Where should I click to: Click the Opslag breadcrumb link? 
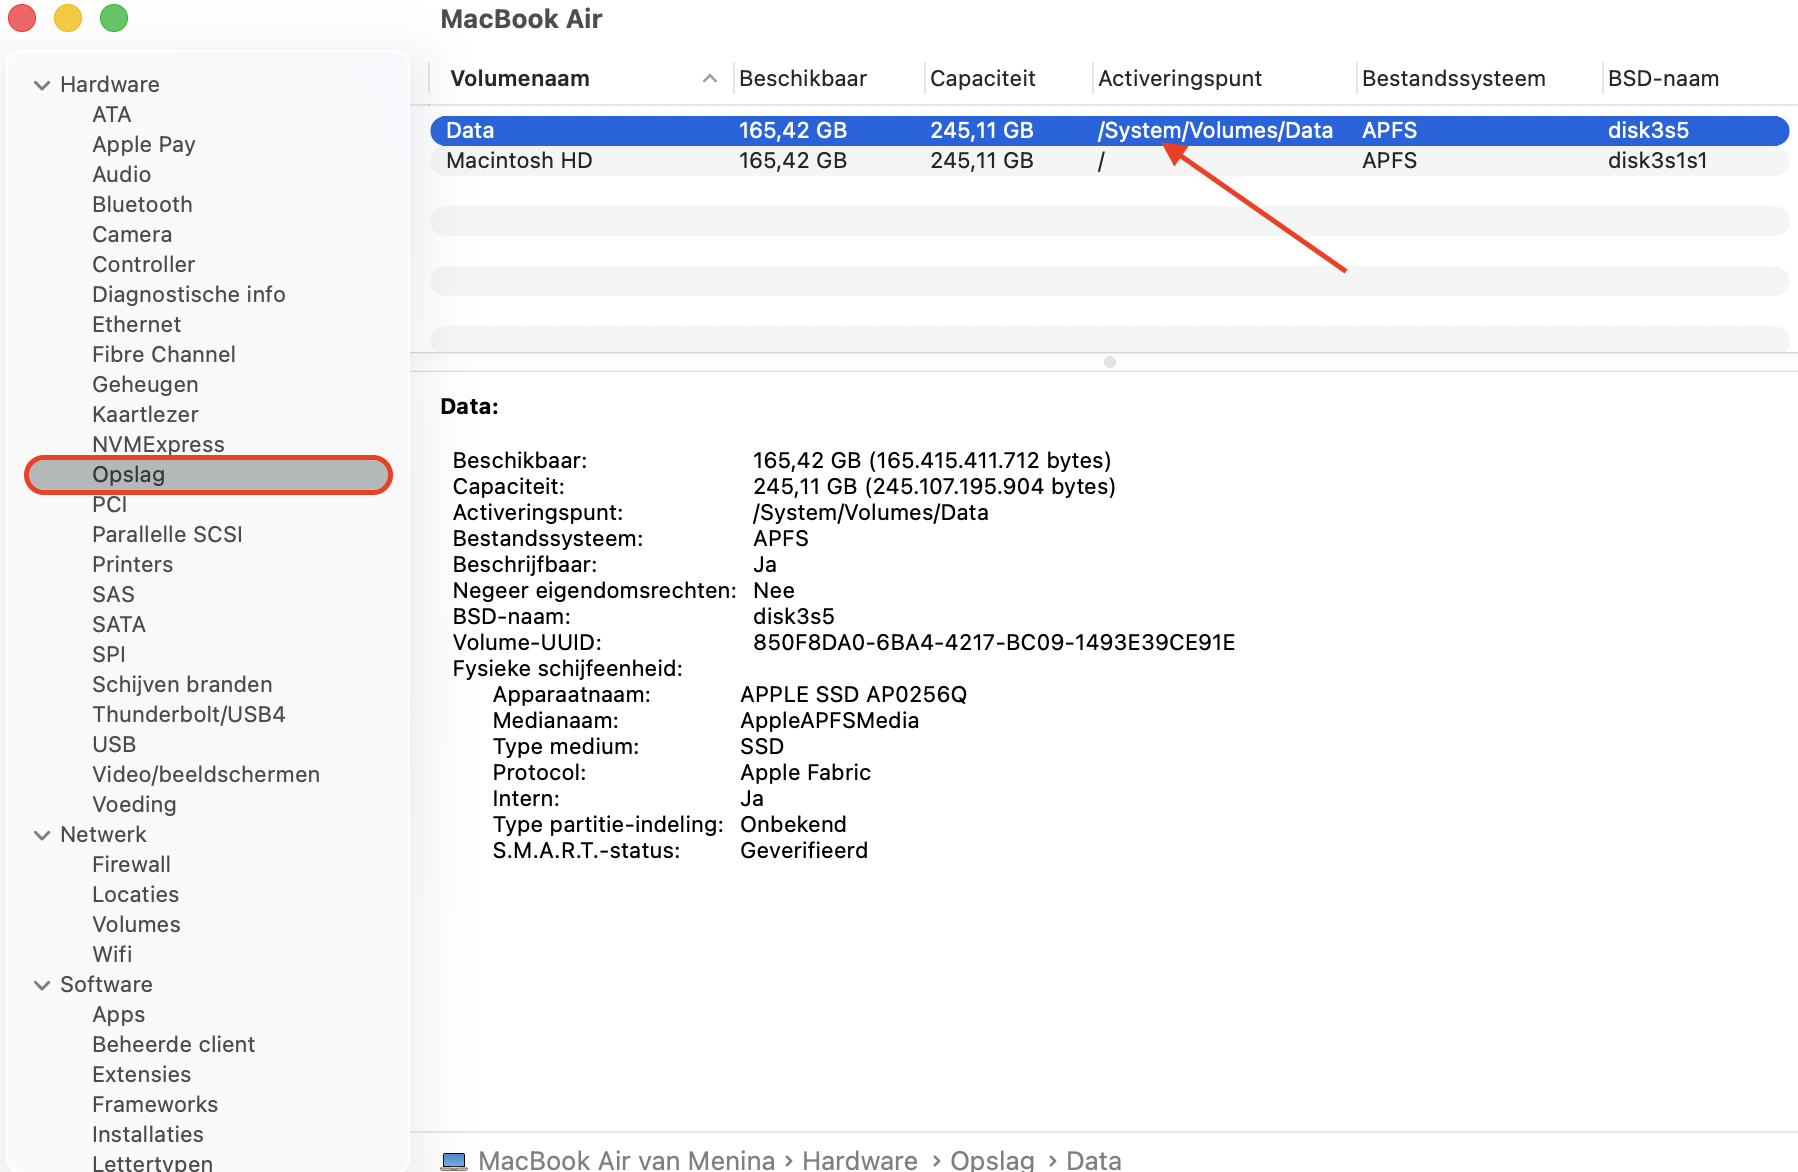click(992, 1160)
